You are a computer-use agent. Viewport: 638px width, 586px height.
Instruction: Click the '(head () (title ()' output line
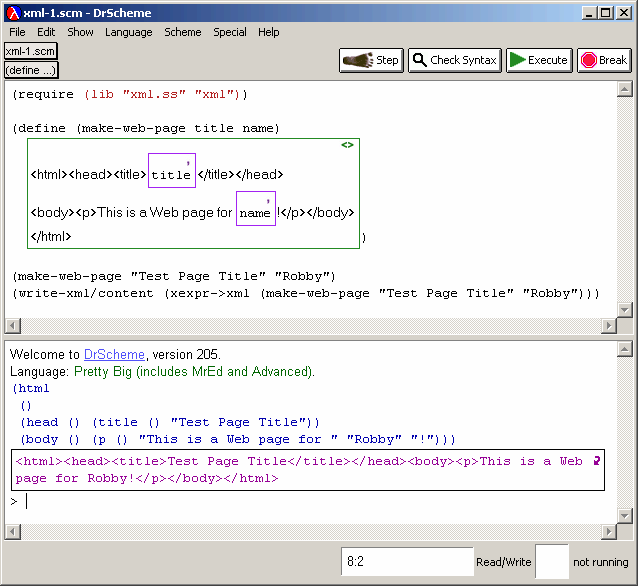[x=170, y=422]
